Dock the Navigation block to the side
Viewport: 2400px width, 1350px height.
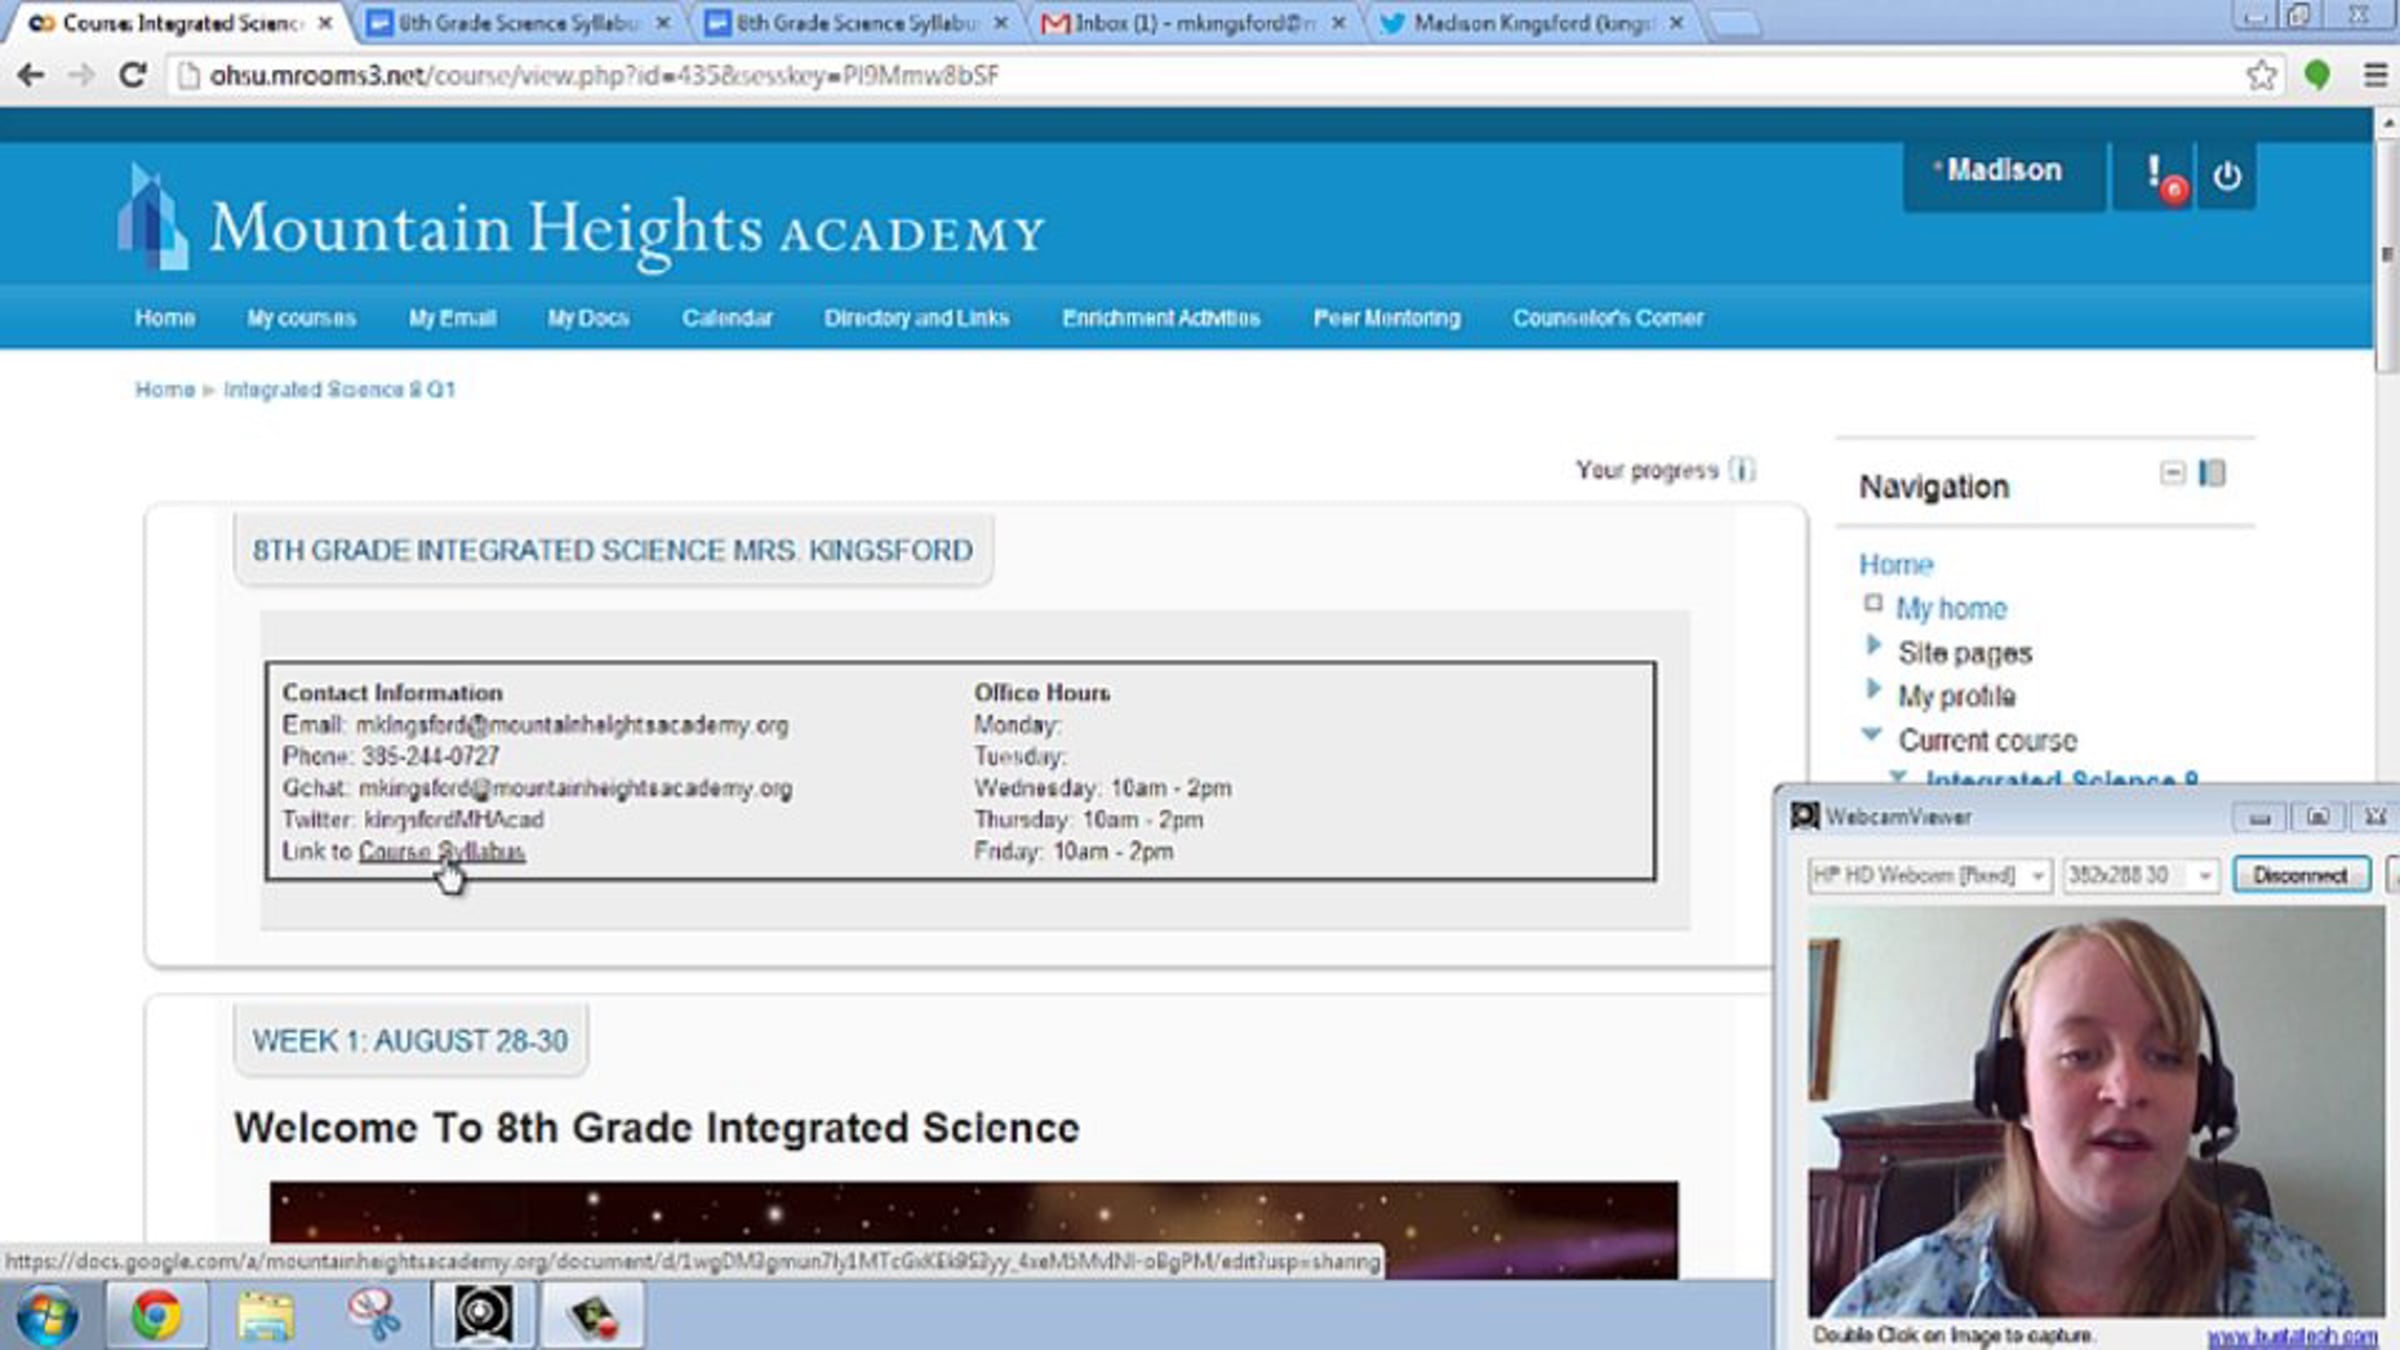2213,473
